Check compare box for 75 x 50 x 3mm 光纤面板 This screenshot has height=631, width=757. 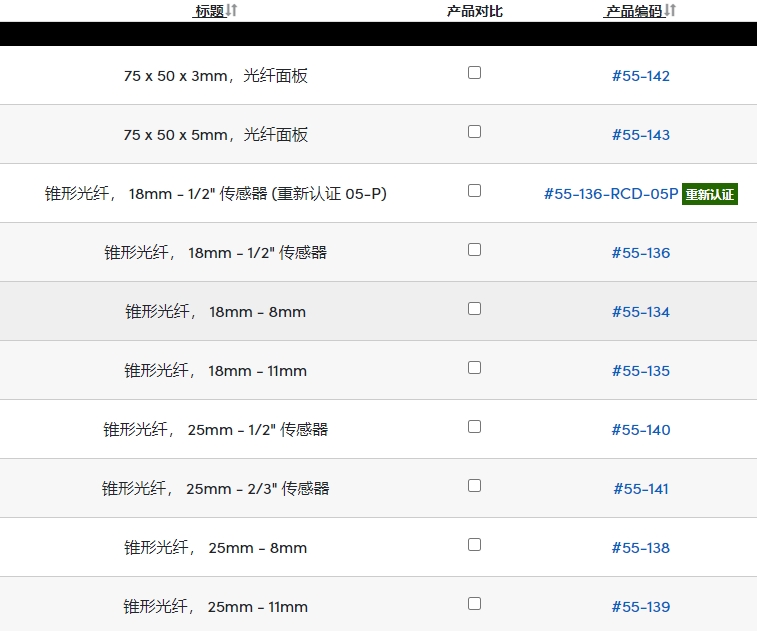tap(475, 73)
